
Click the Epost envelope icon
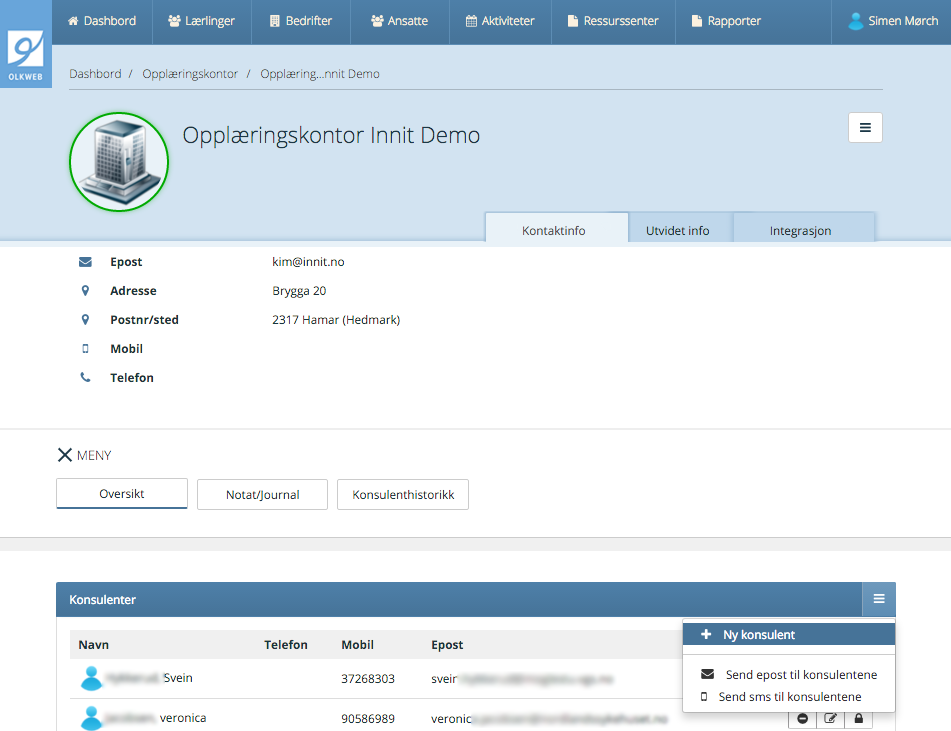[x=86, y=262]
